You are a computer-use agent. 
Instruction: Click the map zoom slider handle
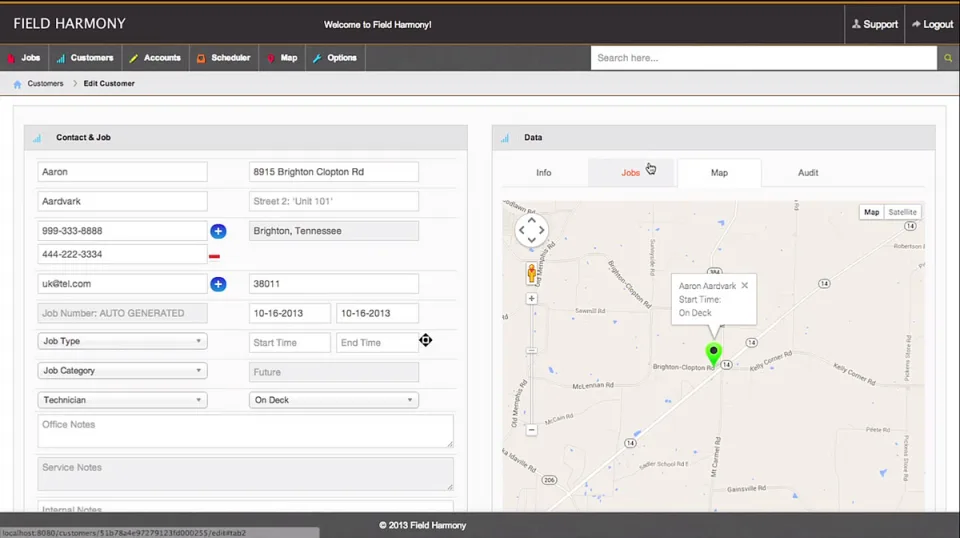(531, 351)
